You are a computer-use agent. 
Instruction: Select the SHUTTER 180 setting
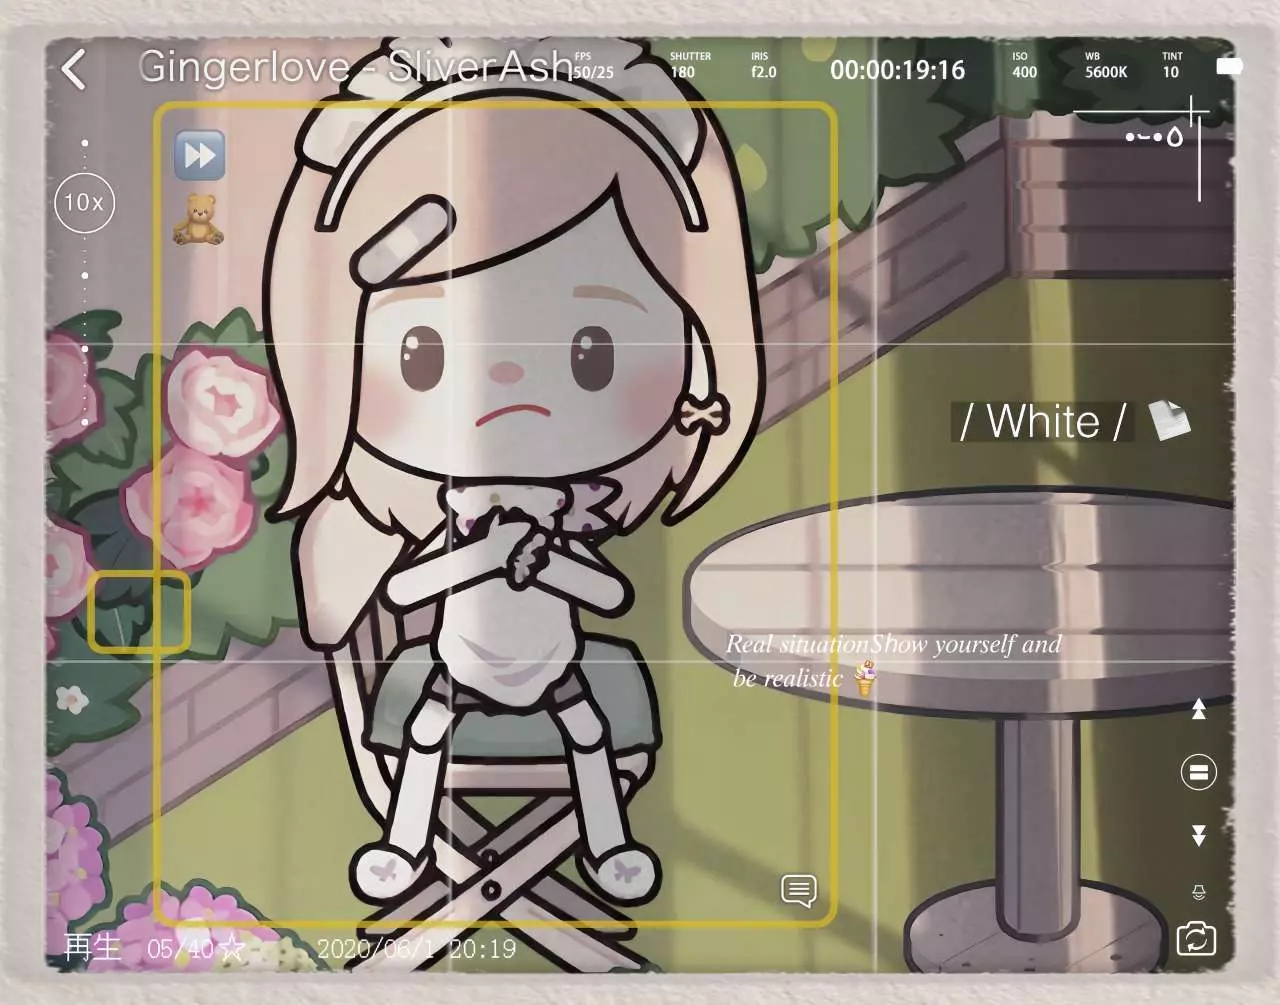tap(690, 66)
